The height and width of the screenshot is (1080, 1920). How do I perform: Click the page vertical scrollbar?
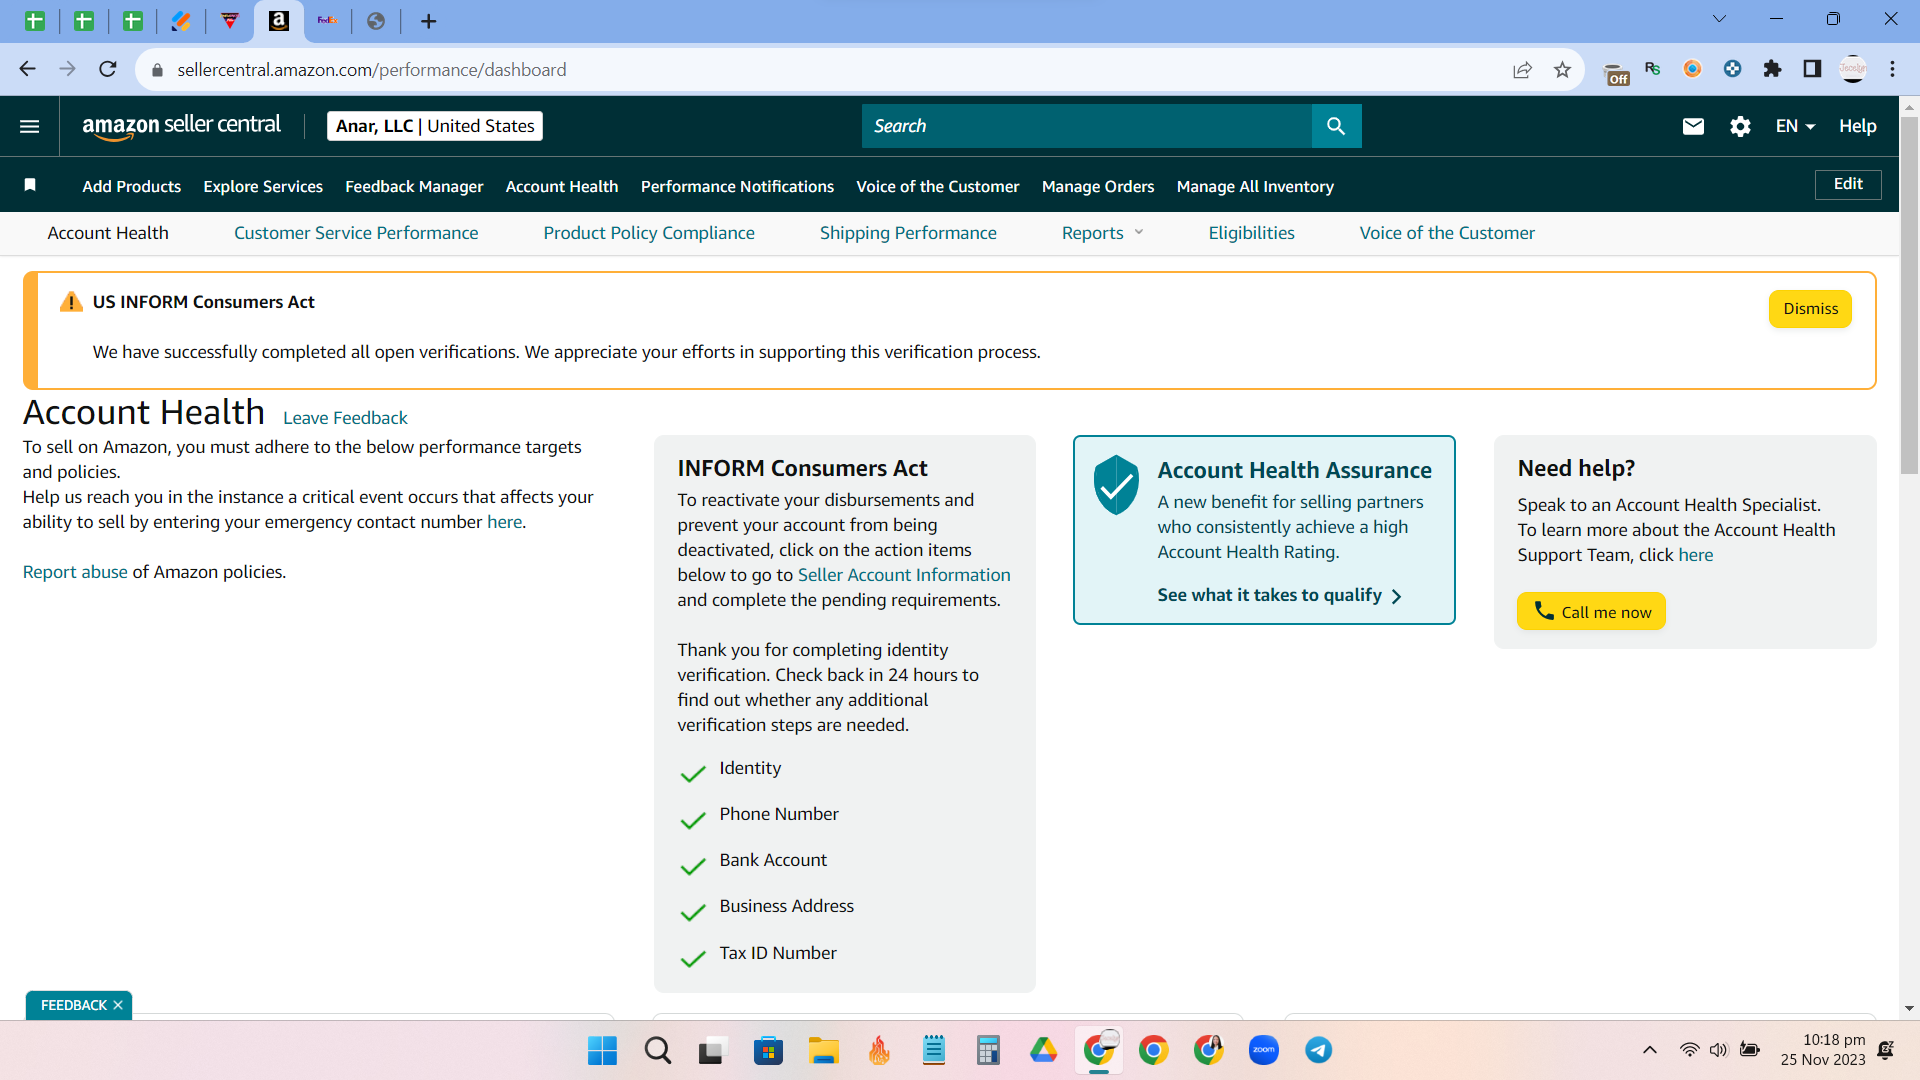click(x=1909, y=295)
